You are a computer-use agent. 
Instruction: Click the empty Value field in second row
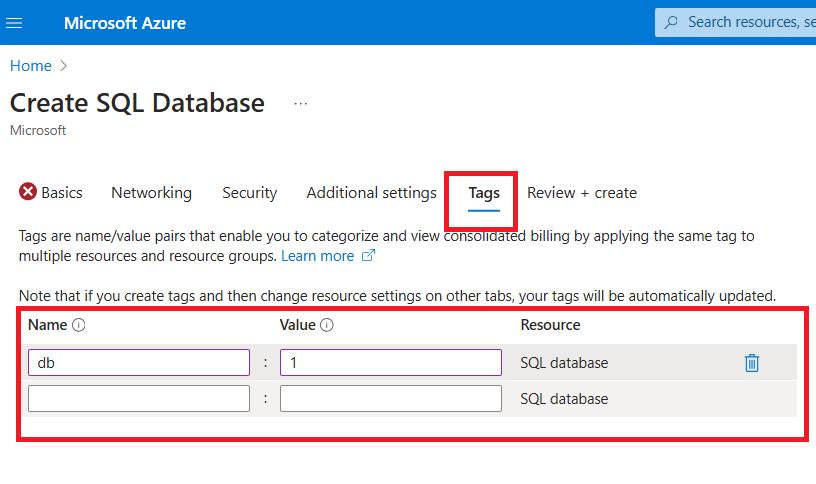click(391, 399)
